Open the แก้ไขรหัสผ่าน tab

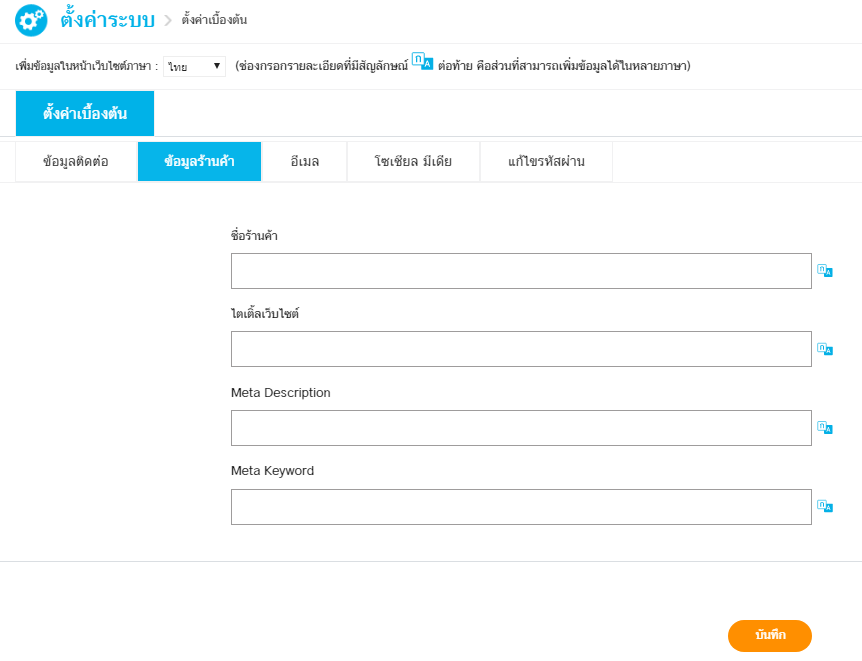pos(546,162)
